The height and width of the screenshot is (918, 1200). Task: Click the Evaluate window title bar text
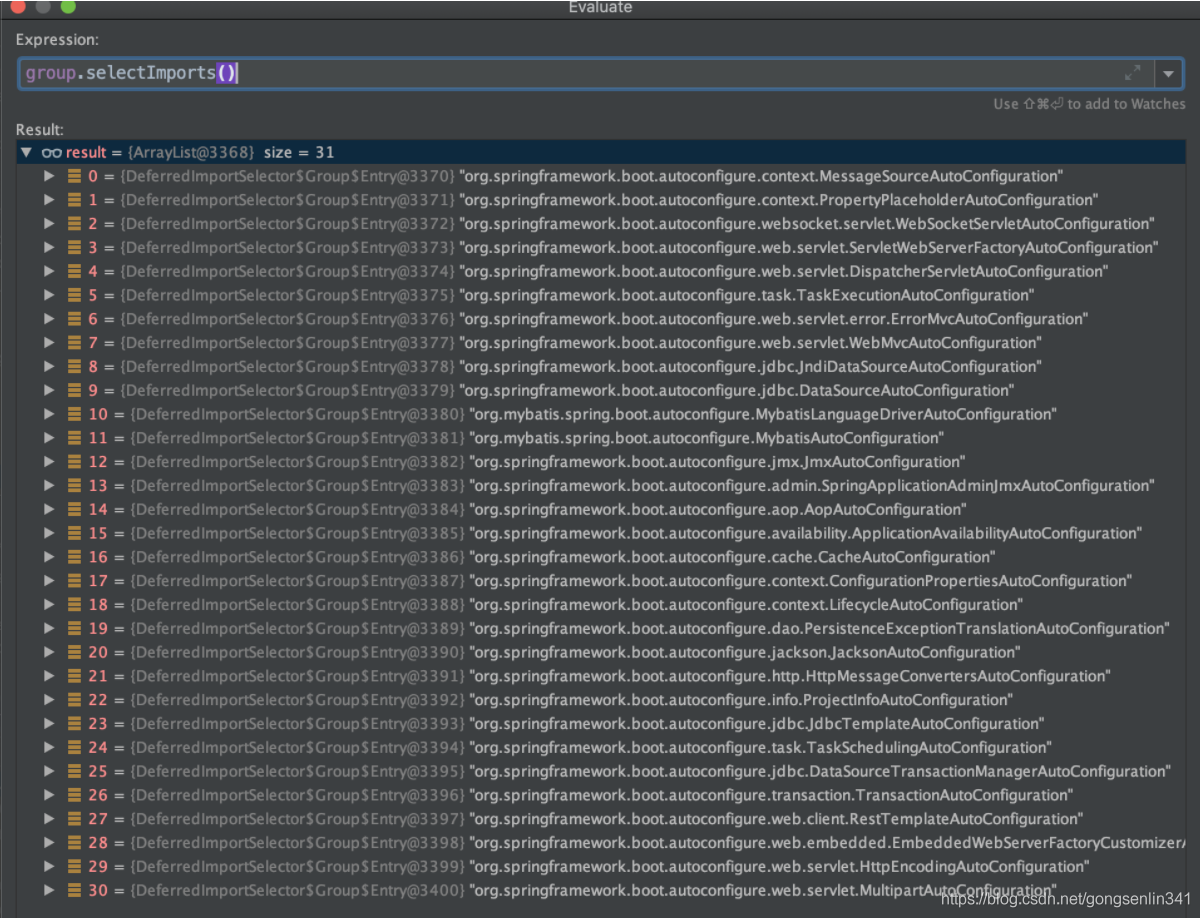[x=600, y=7]
